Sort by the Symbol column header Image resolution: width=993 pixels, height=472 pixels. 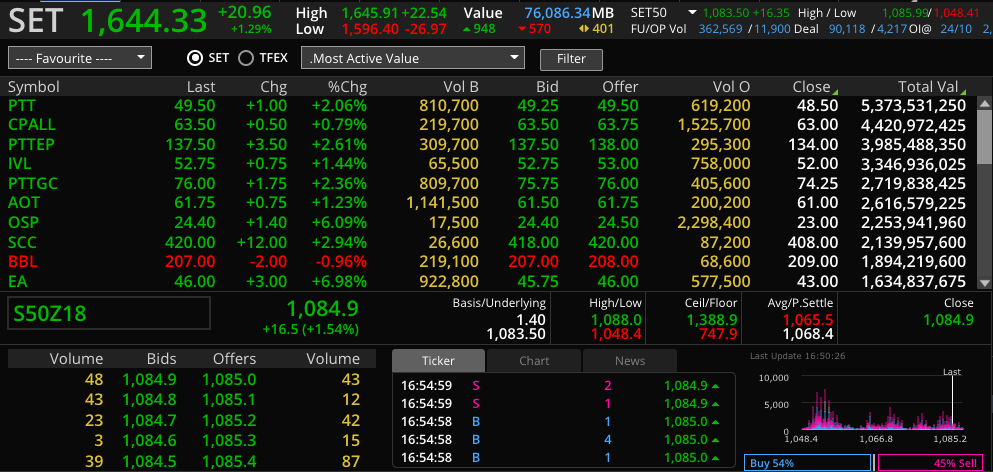tap(34, 87)
